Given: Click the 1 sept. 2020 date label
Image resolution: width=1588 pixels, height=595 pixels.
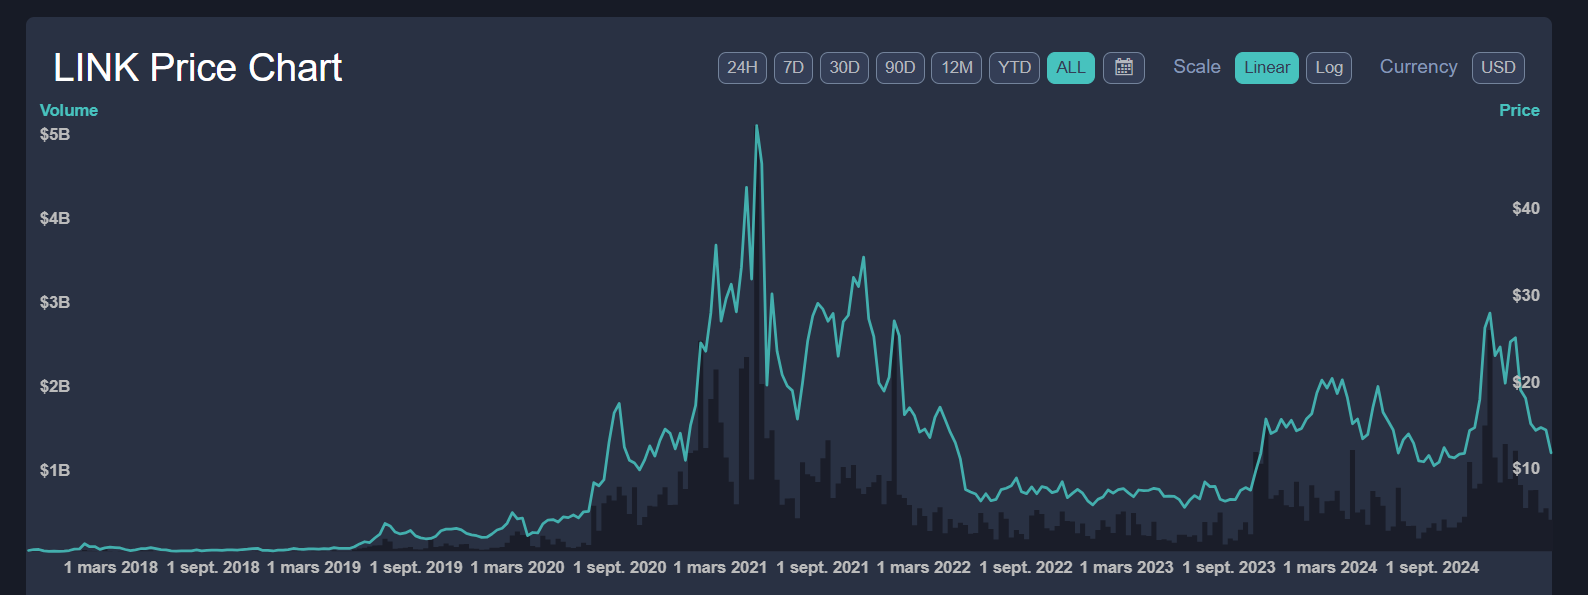Looking at the screenshot, I should [620, 567].
